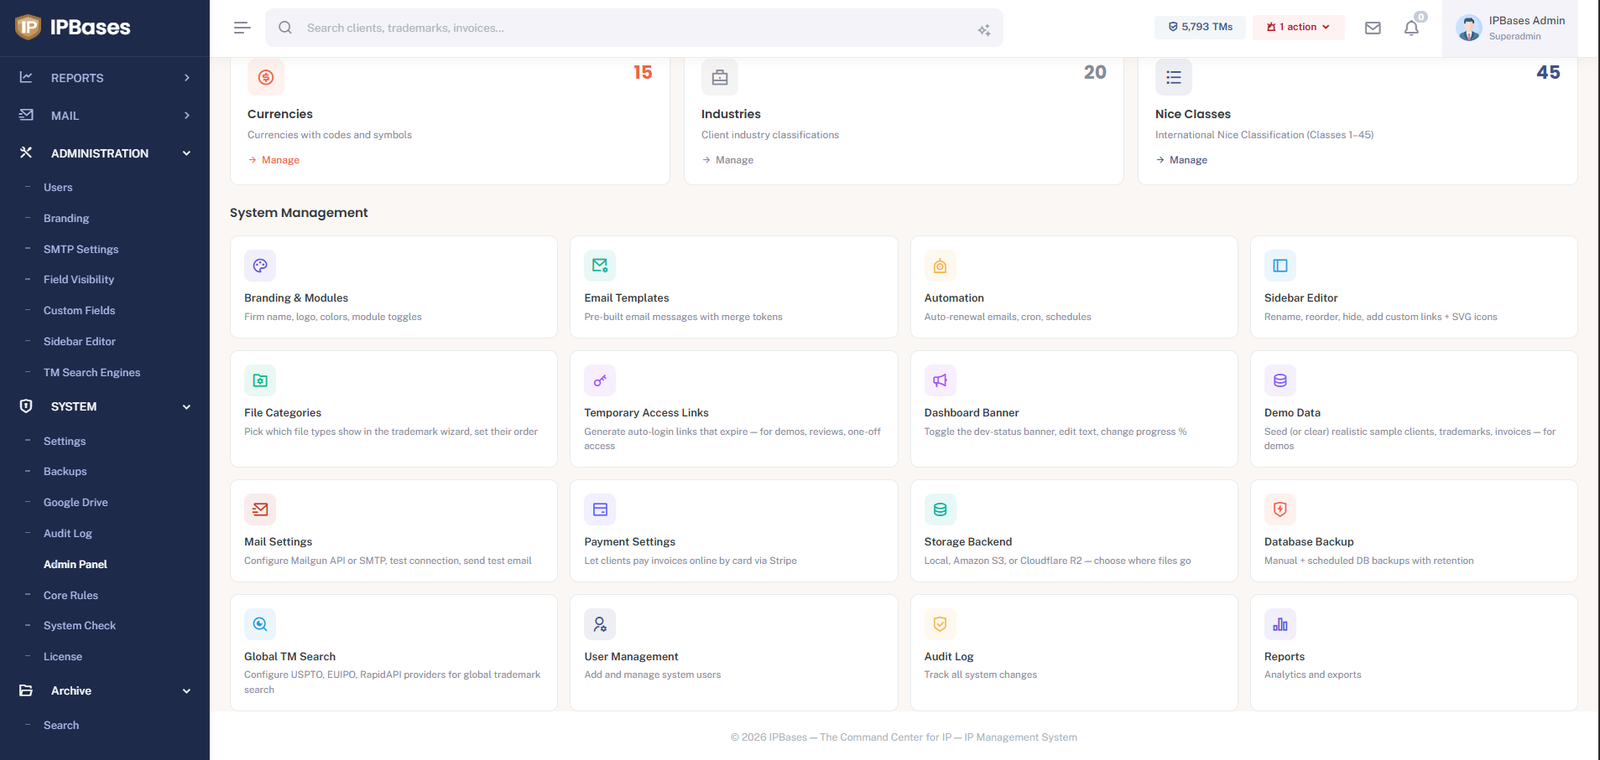1600x760 pixels.
Task: Open Search under Archive in sidebar
Action: (x=61, y=726)
